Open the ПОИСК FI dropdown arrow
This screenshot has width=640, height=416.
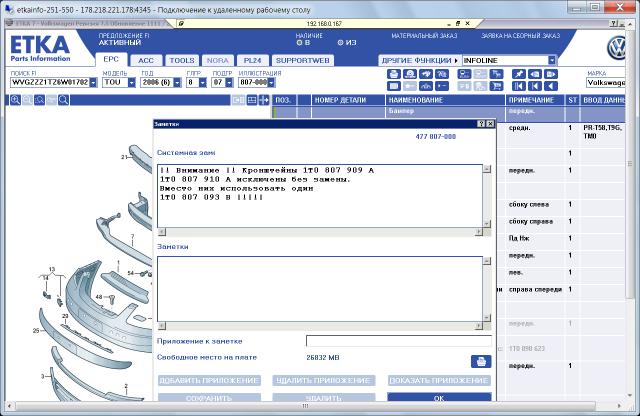coord(93,82)
